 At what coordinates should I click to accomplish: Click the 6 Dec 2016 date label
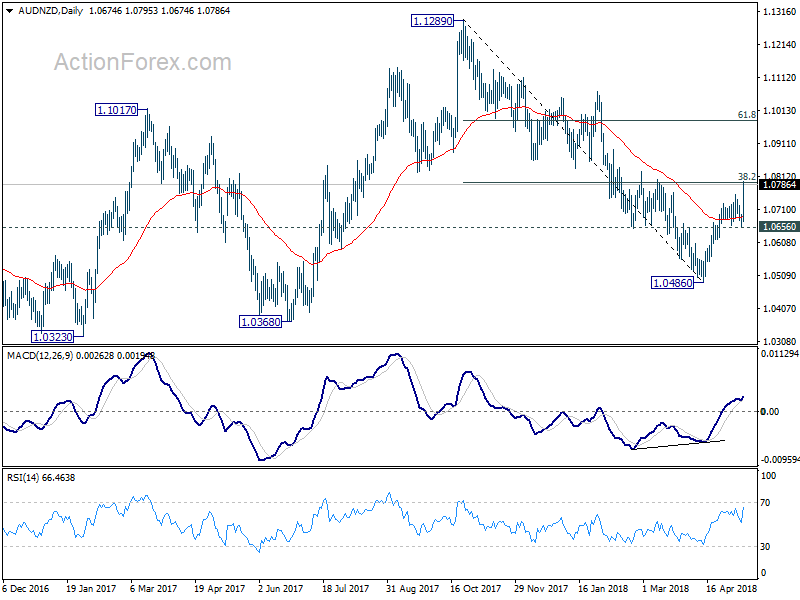(26, 589)
